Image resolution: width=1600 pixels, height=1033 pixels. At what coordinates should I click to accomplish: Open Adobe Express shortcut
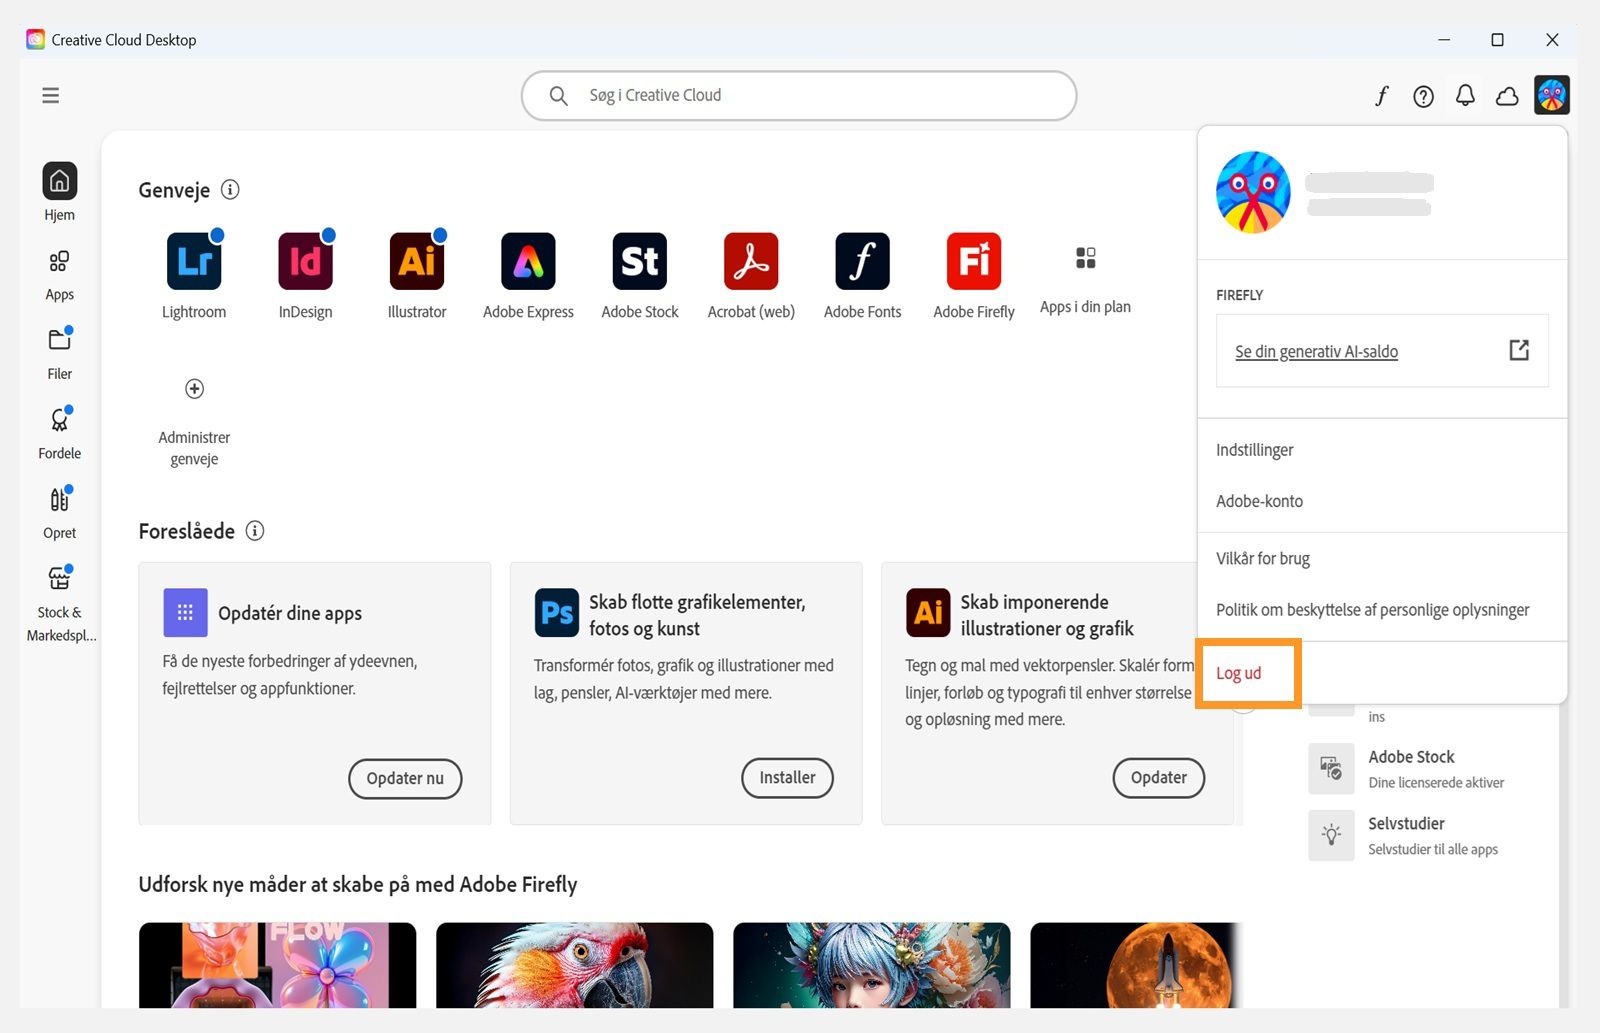click(528, 261)
